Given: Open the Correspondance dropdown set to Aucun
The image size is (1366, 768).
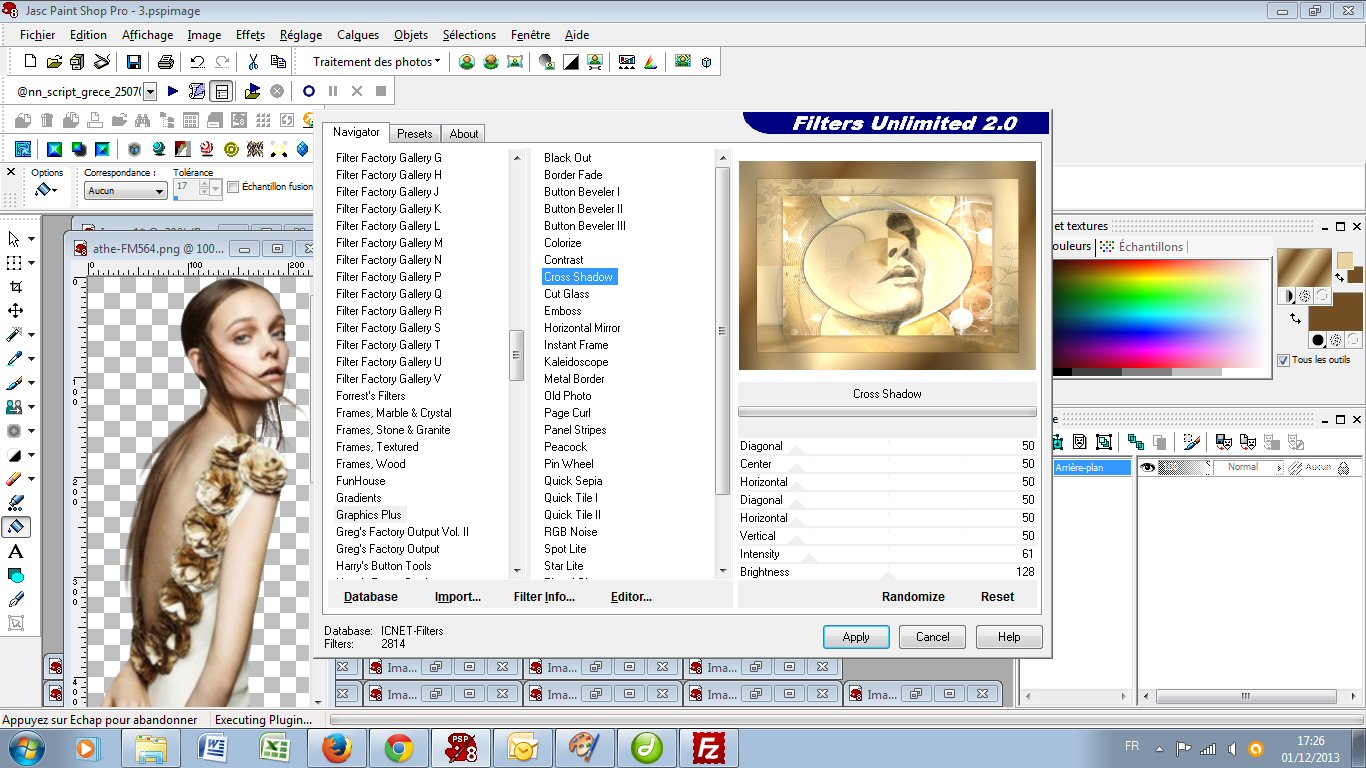Looking at the screenshot, I should 125,190.
